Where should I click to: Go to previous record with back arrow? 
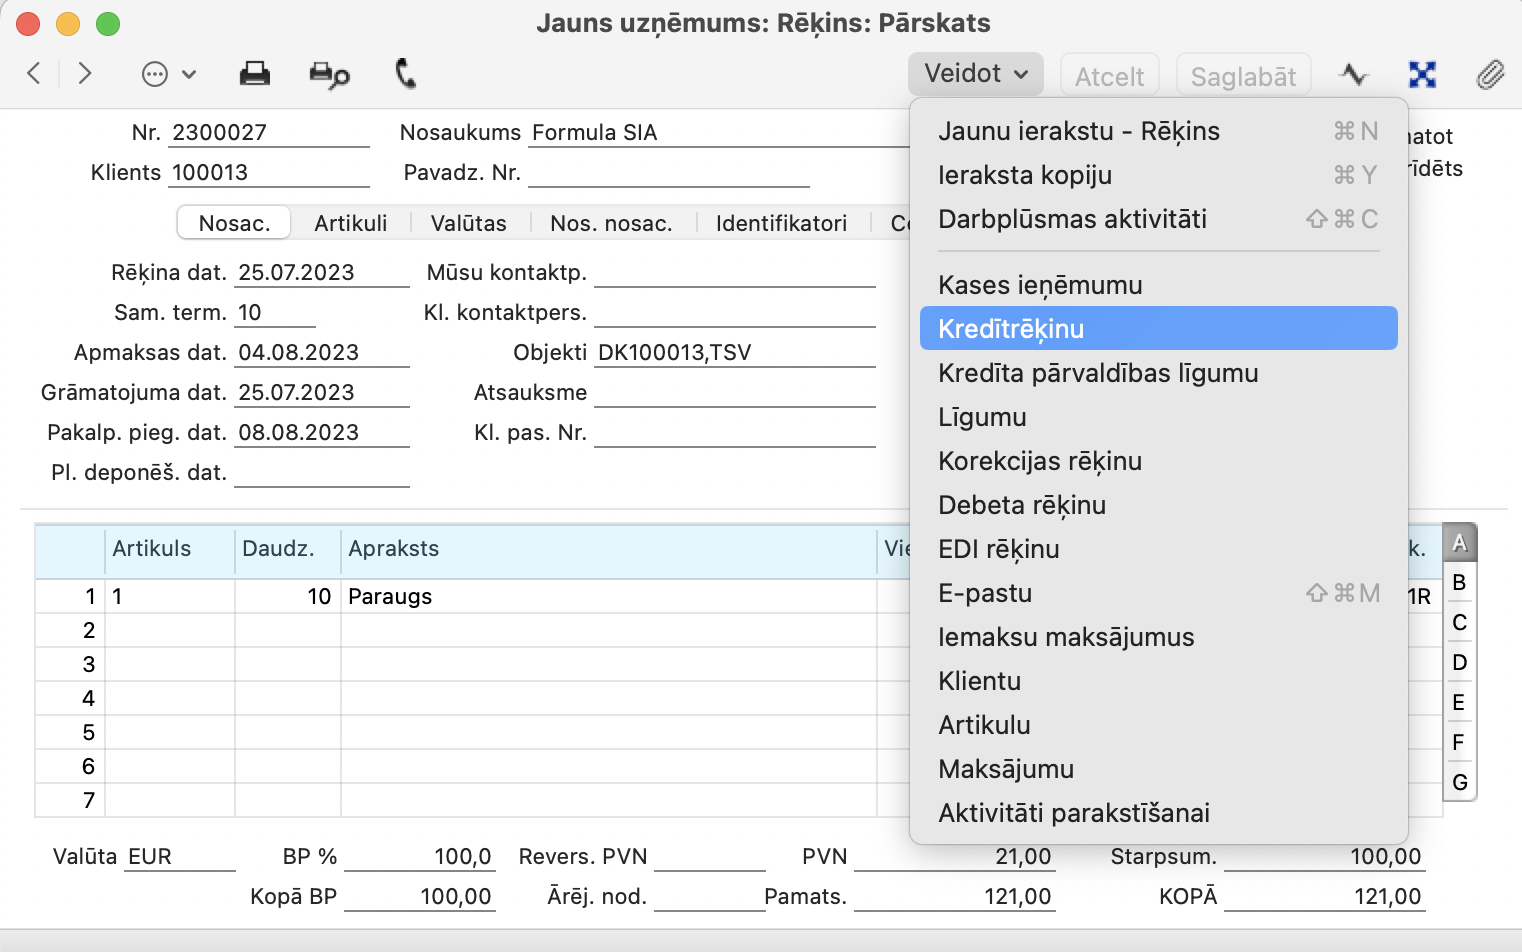34,73
